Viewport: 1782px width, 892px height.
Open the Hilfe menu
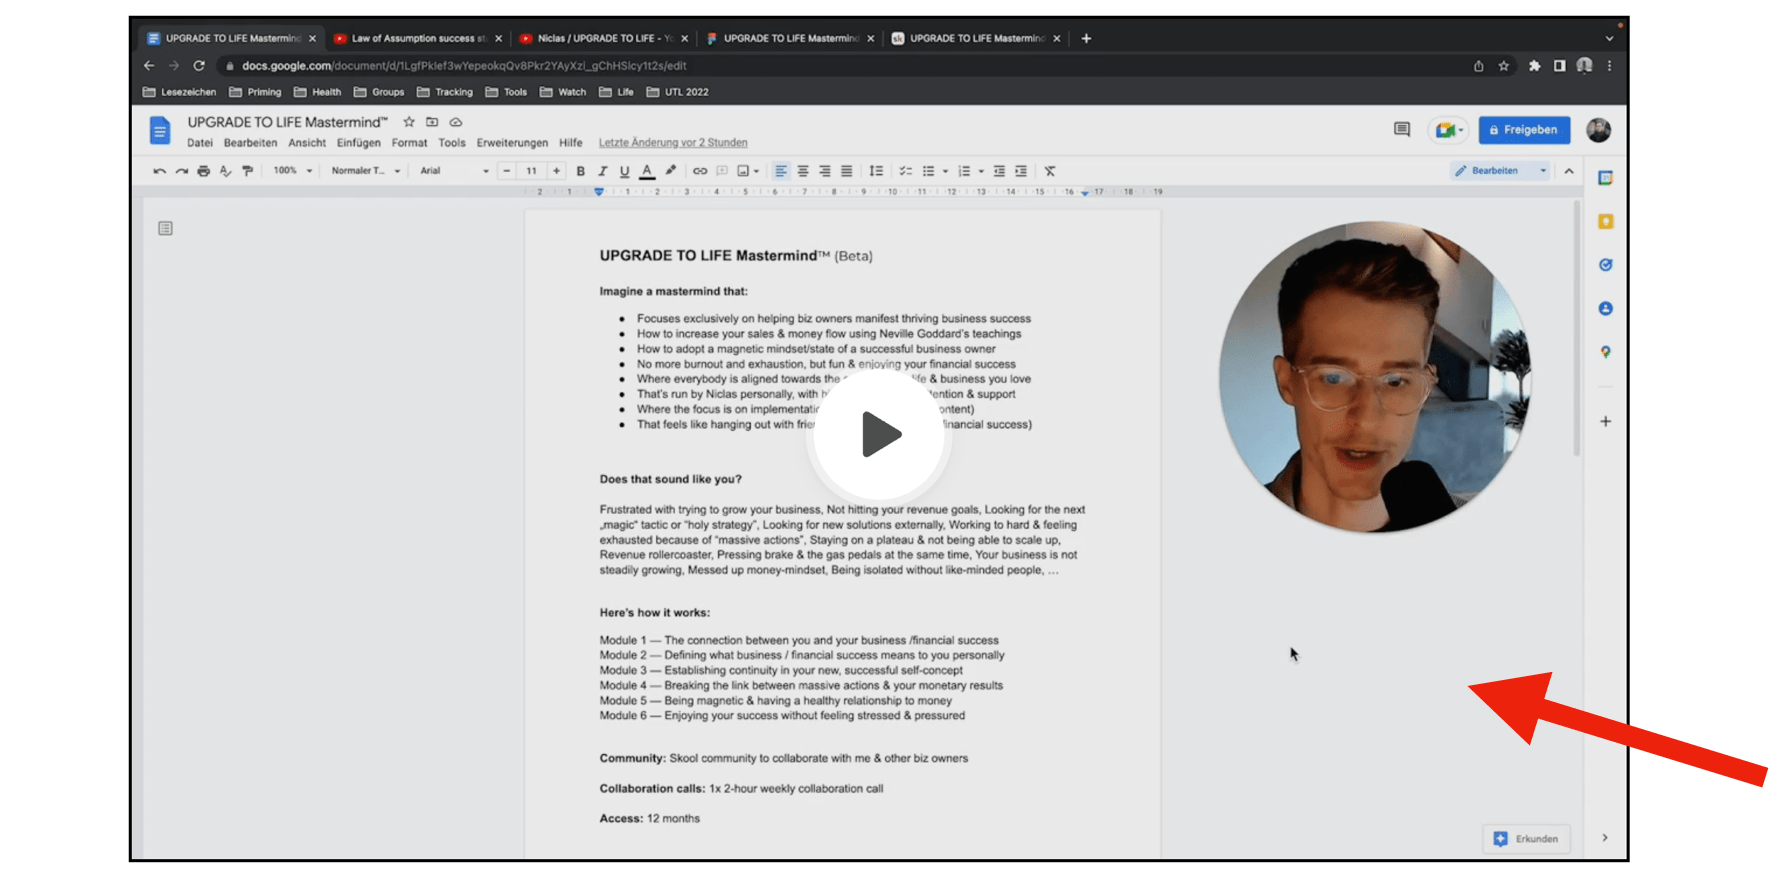(571, 143)
